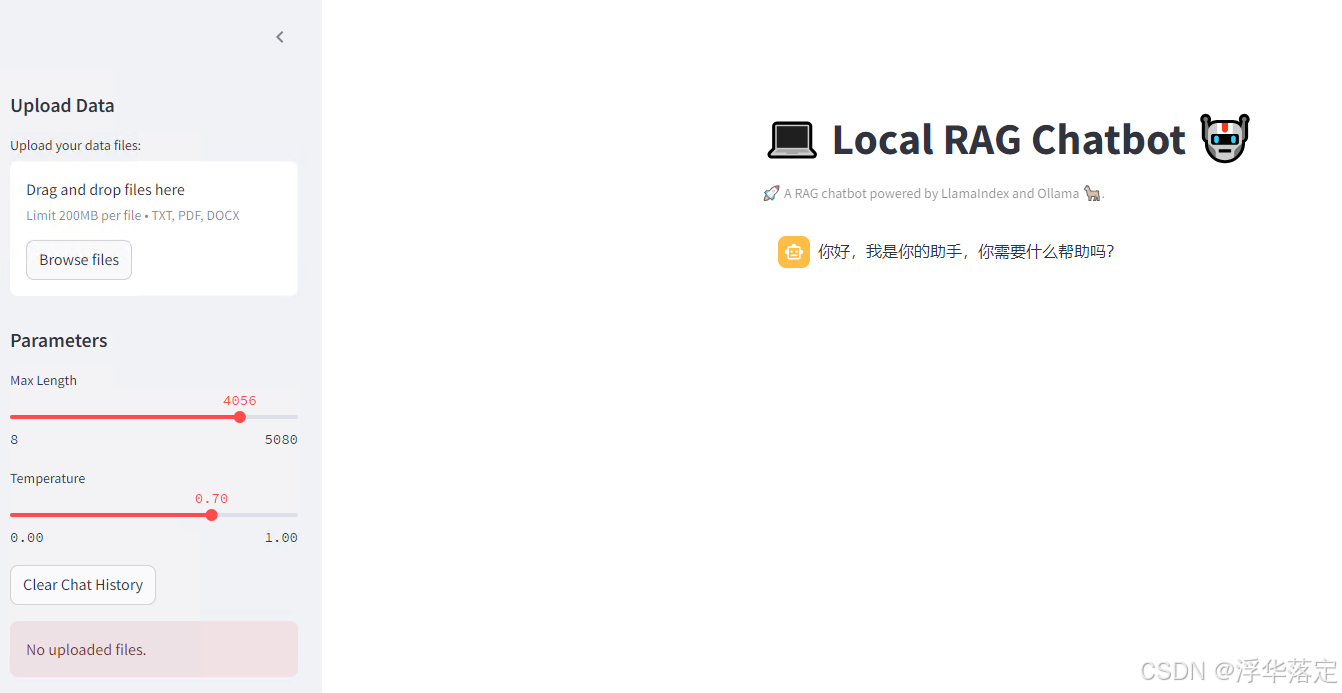Click the rocket emoji in the subtitle
This screenshot has height=693, width=1342.
[771, 193]
